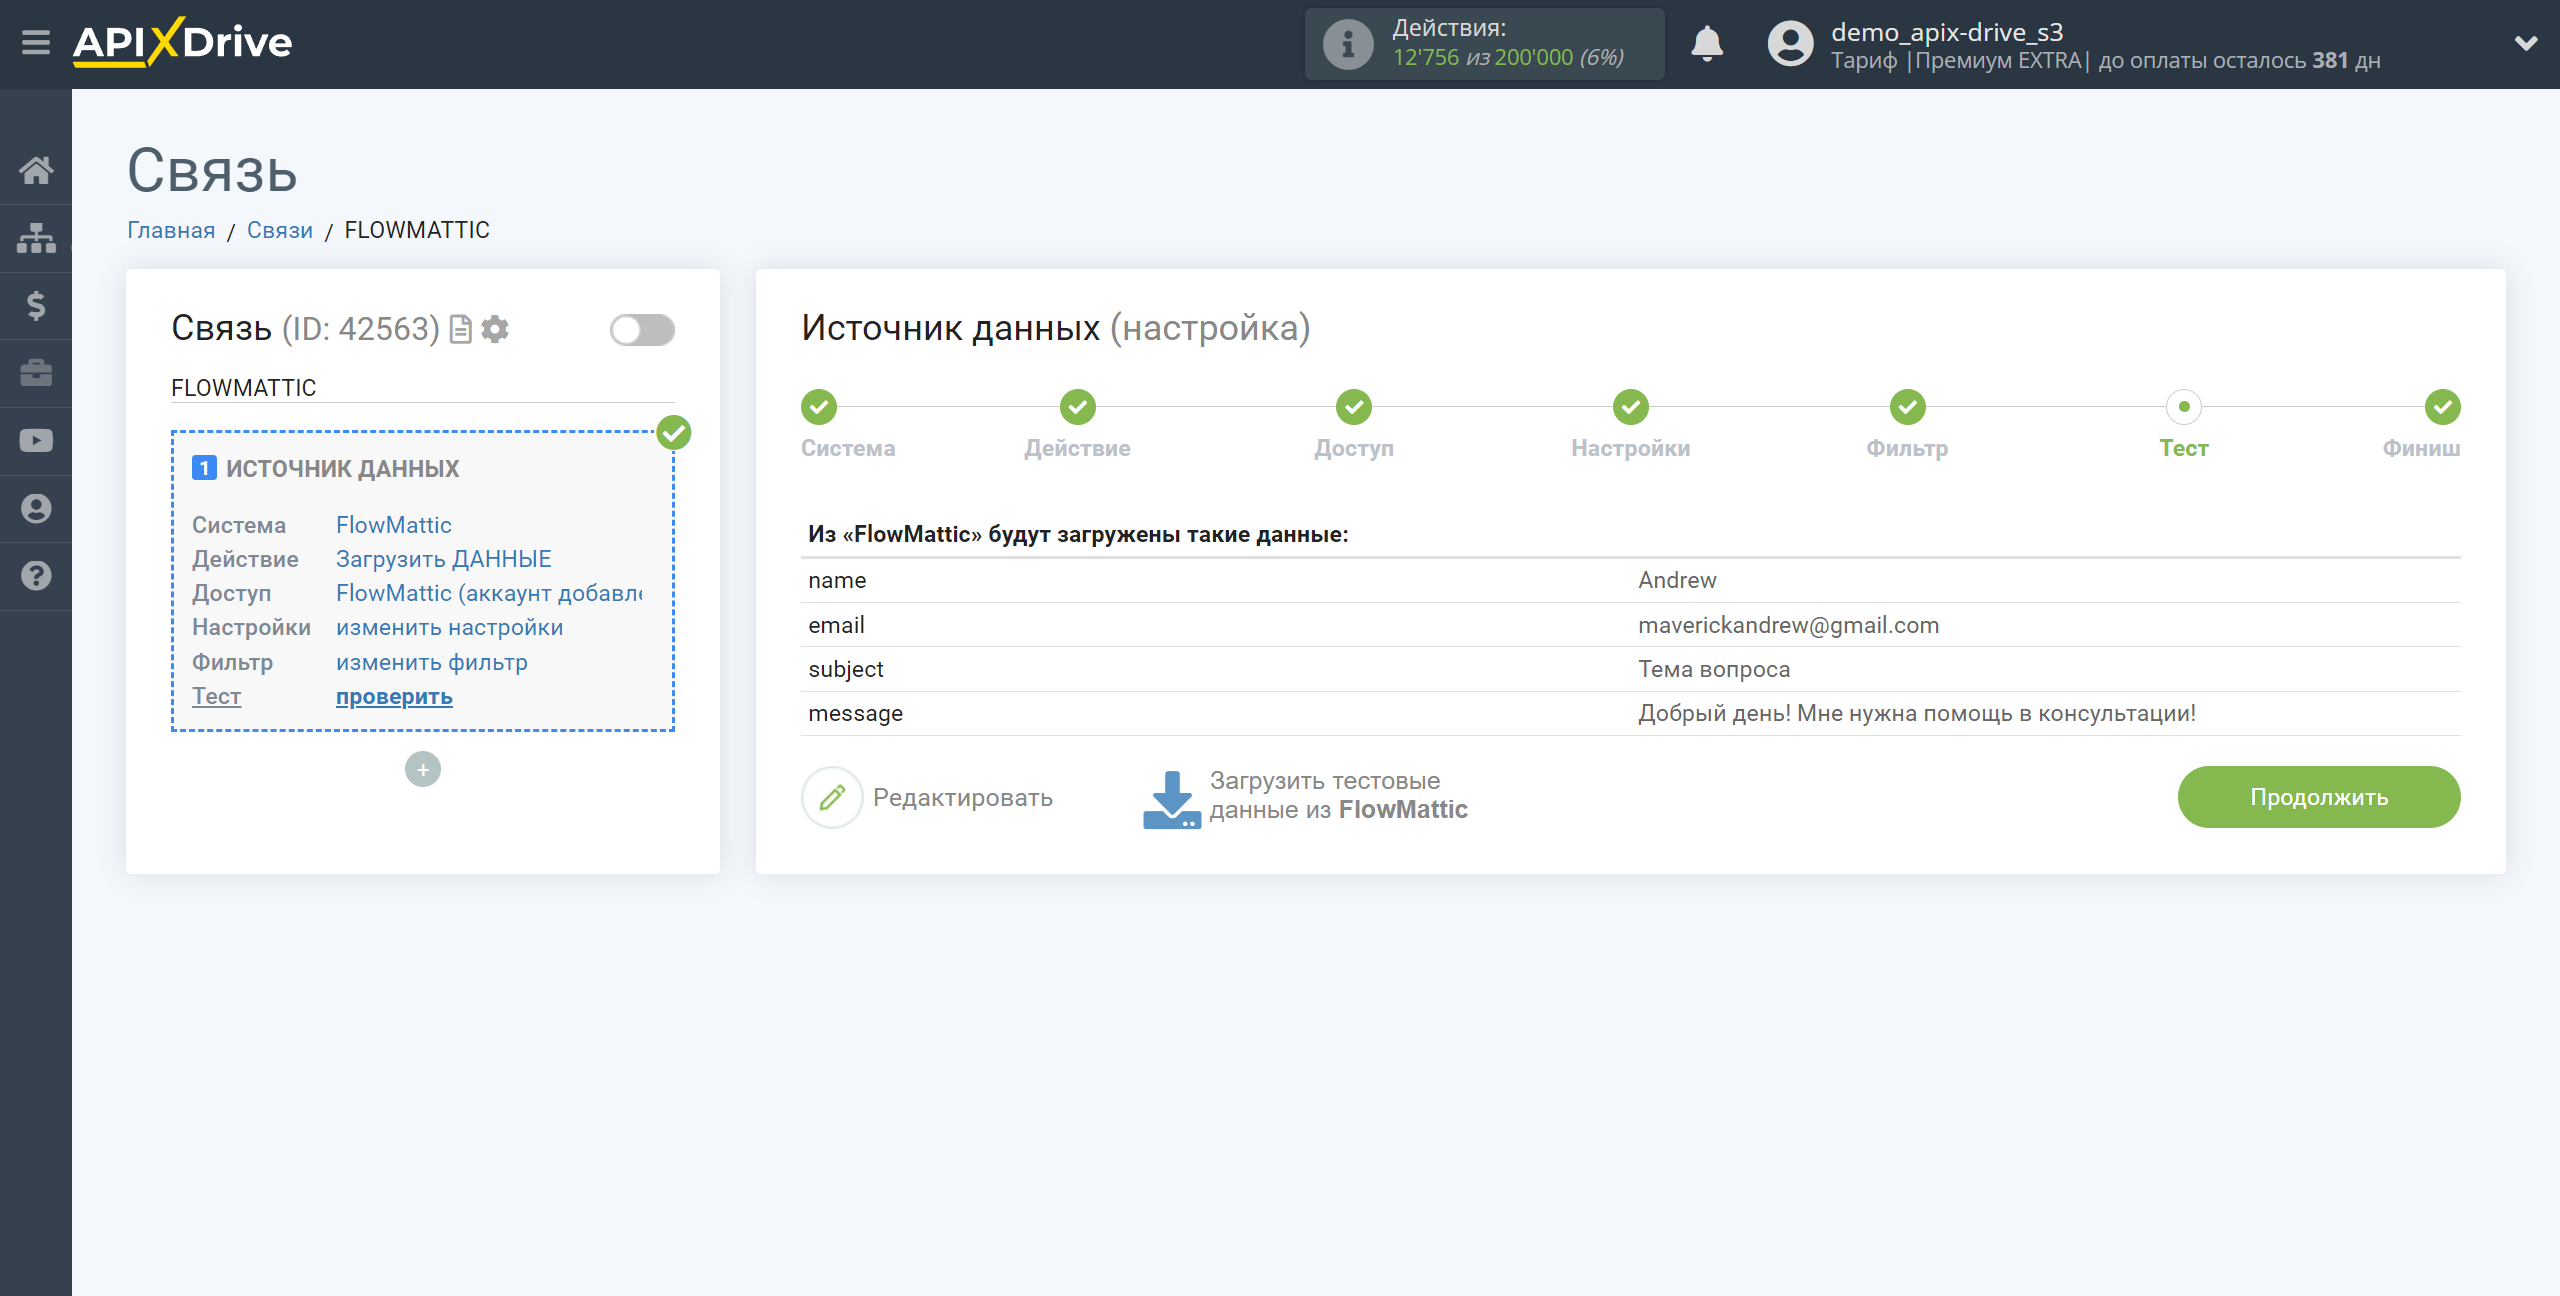The width and height of the screenshot is (2560, 1296).
Task: Select the maverickandrew@gmail.com value
Action: (1788, 625)
